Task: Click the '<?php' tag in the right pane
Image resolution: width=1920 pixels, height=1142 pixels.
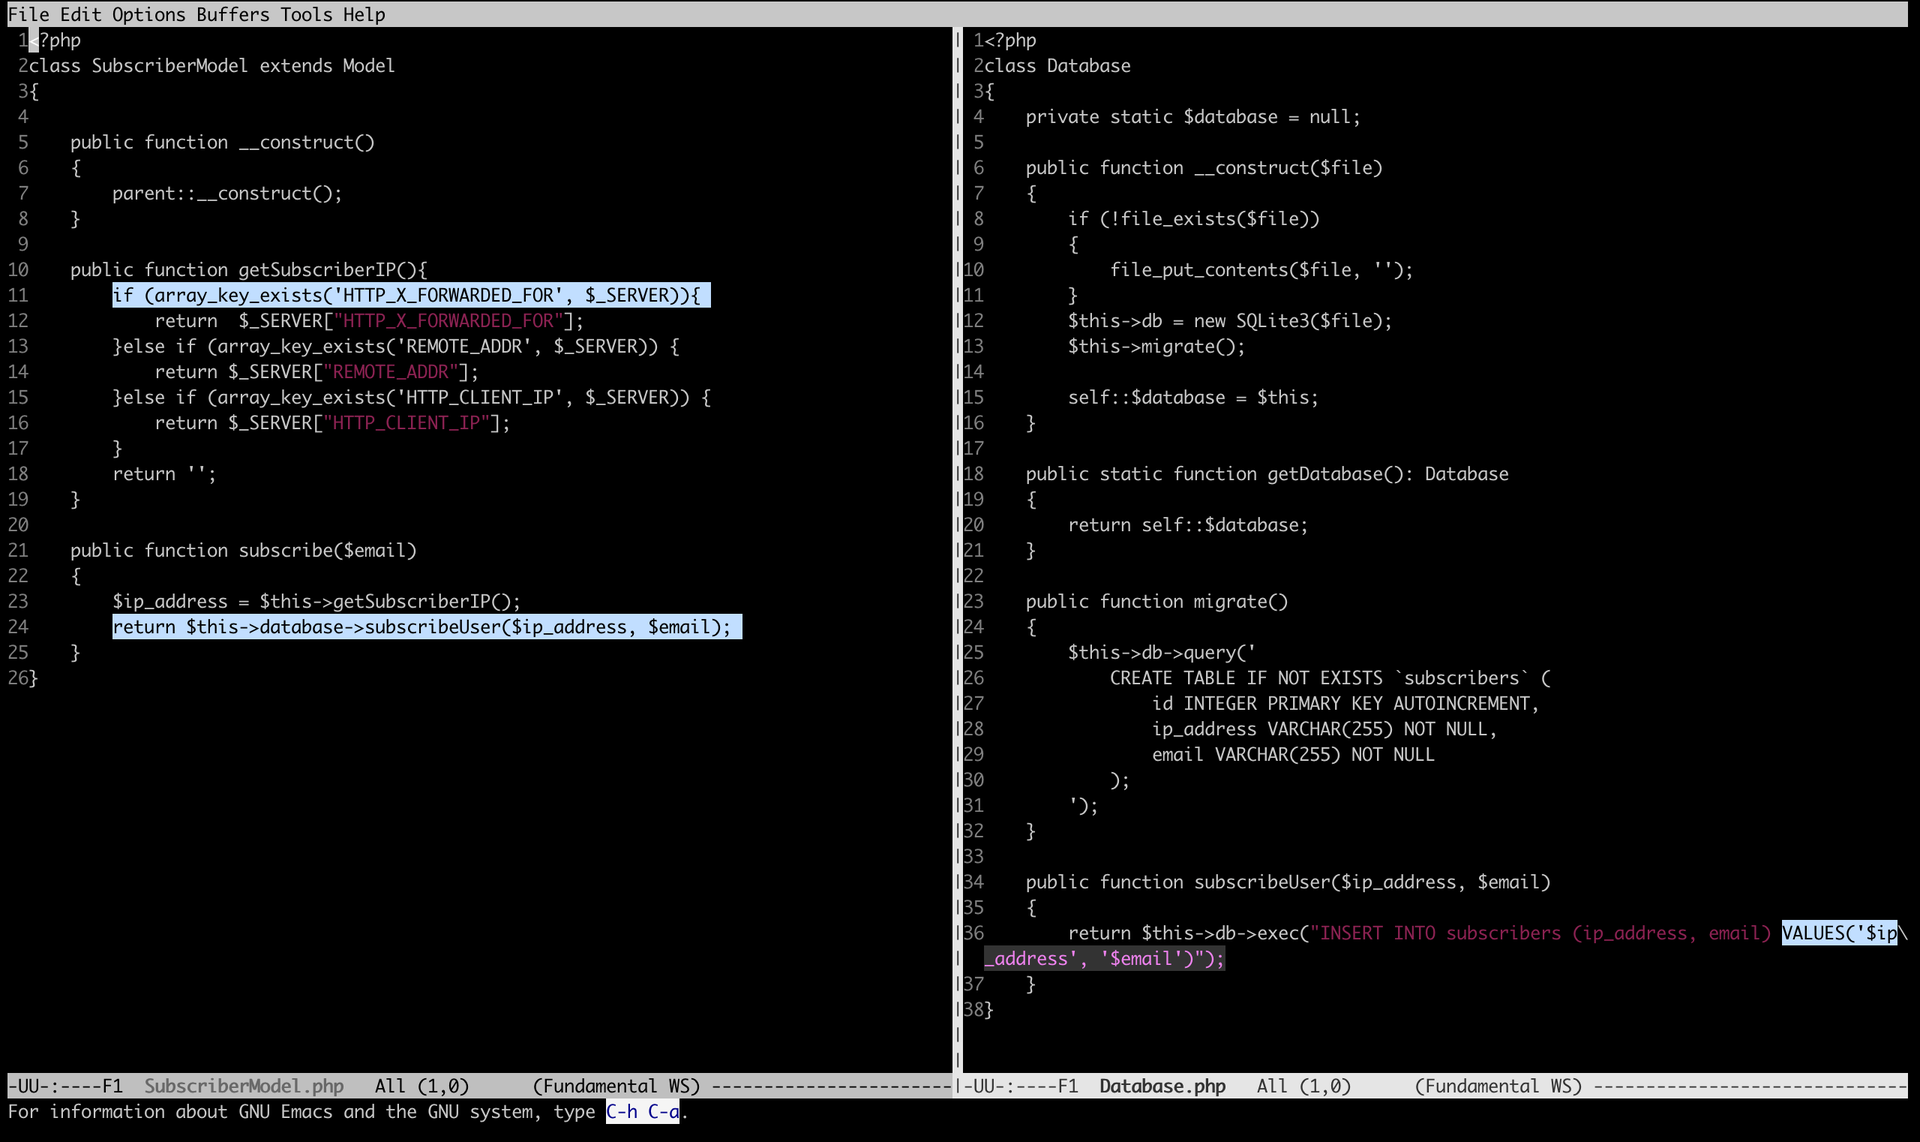Action: [x=1010, y=41]
